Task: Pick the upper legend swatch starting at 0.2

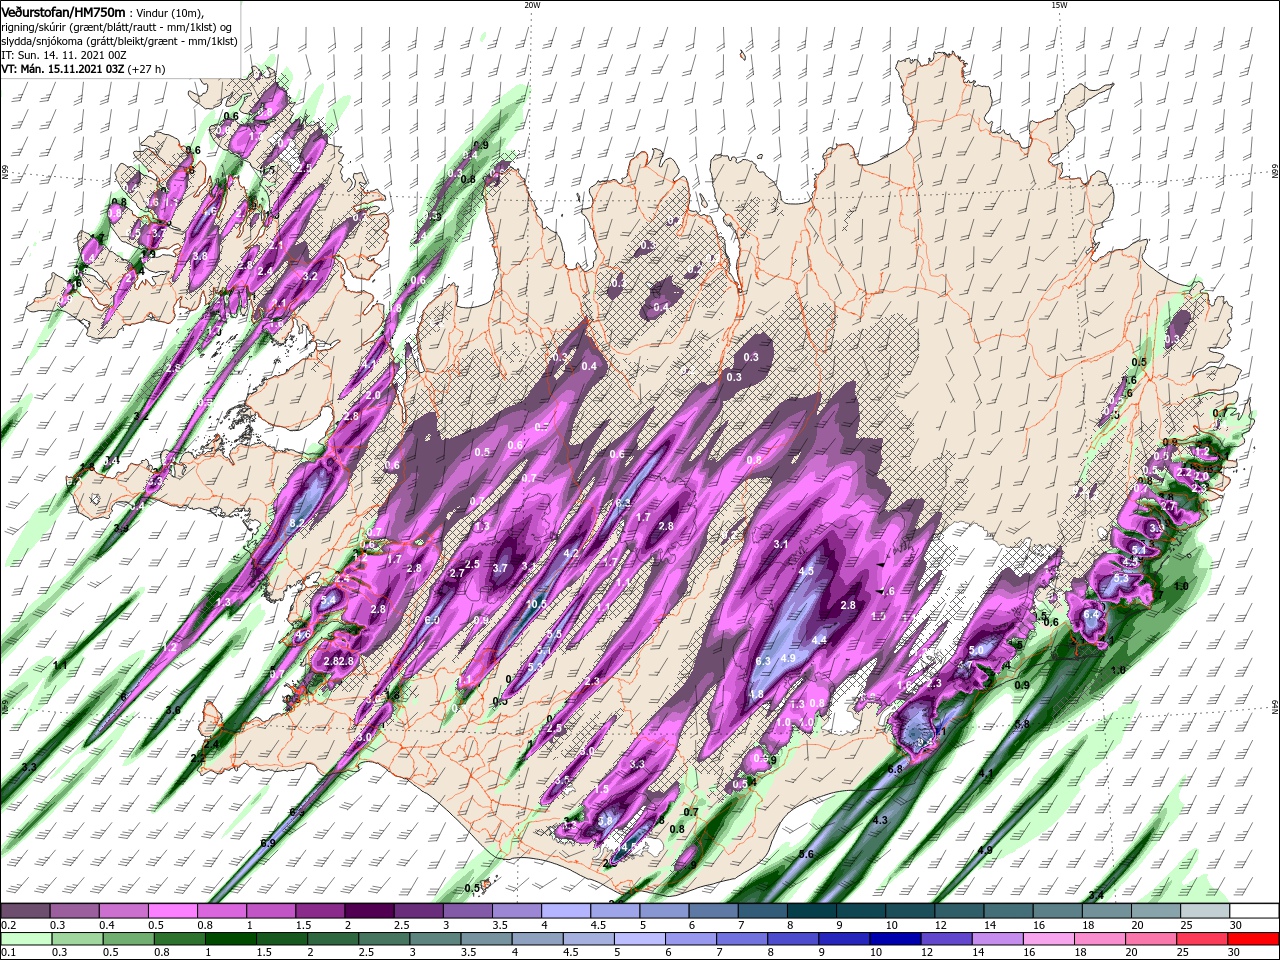Action: click(25, 911)
